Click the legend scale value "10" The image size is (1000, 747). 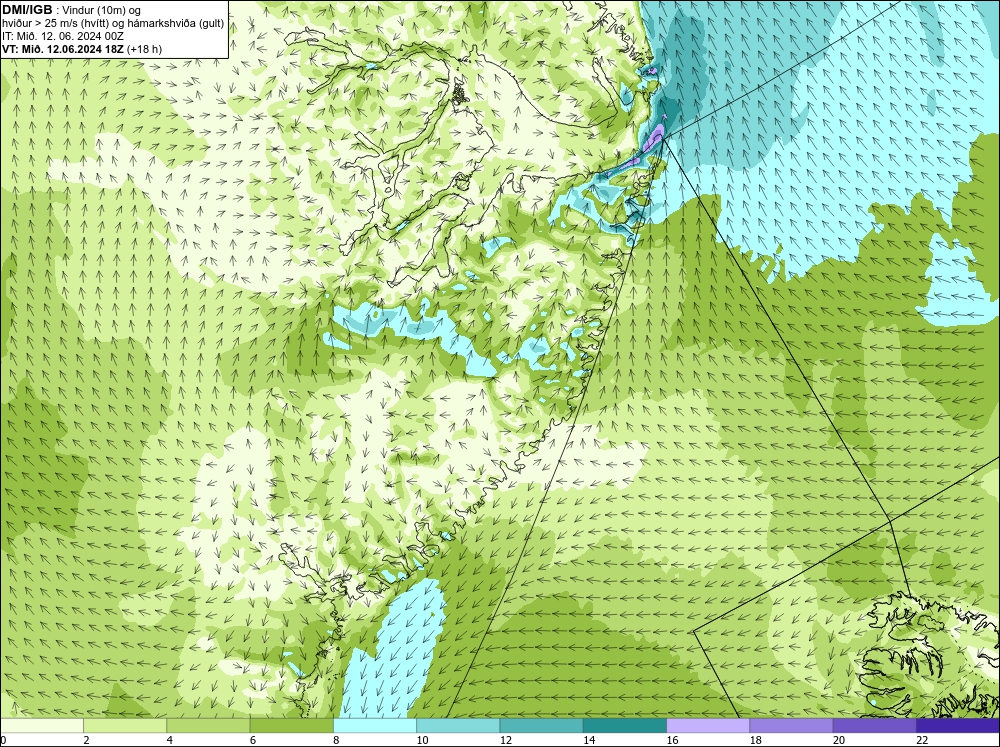422,740
